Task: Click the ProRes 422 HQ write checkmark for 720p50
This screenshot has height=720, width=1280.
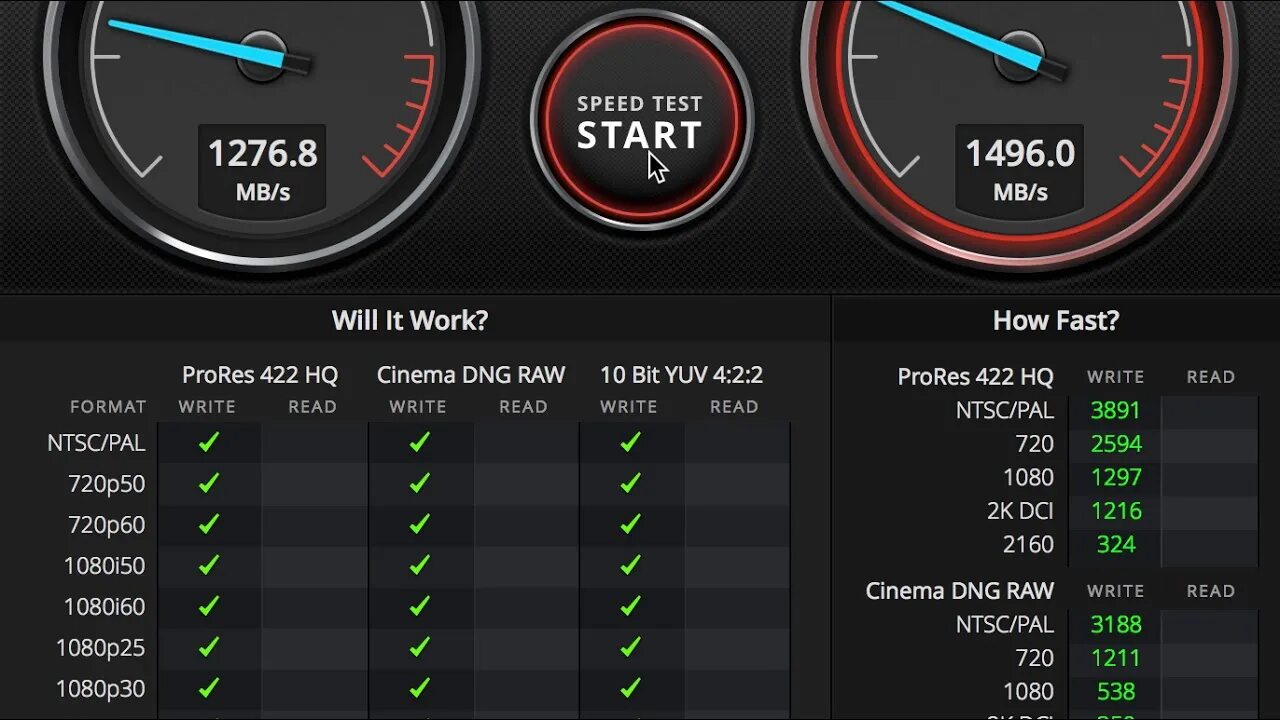Action: click(x=209, y=483)
